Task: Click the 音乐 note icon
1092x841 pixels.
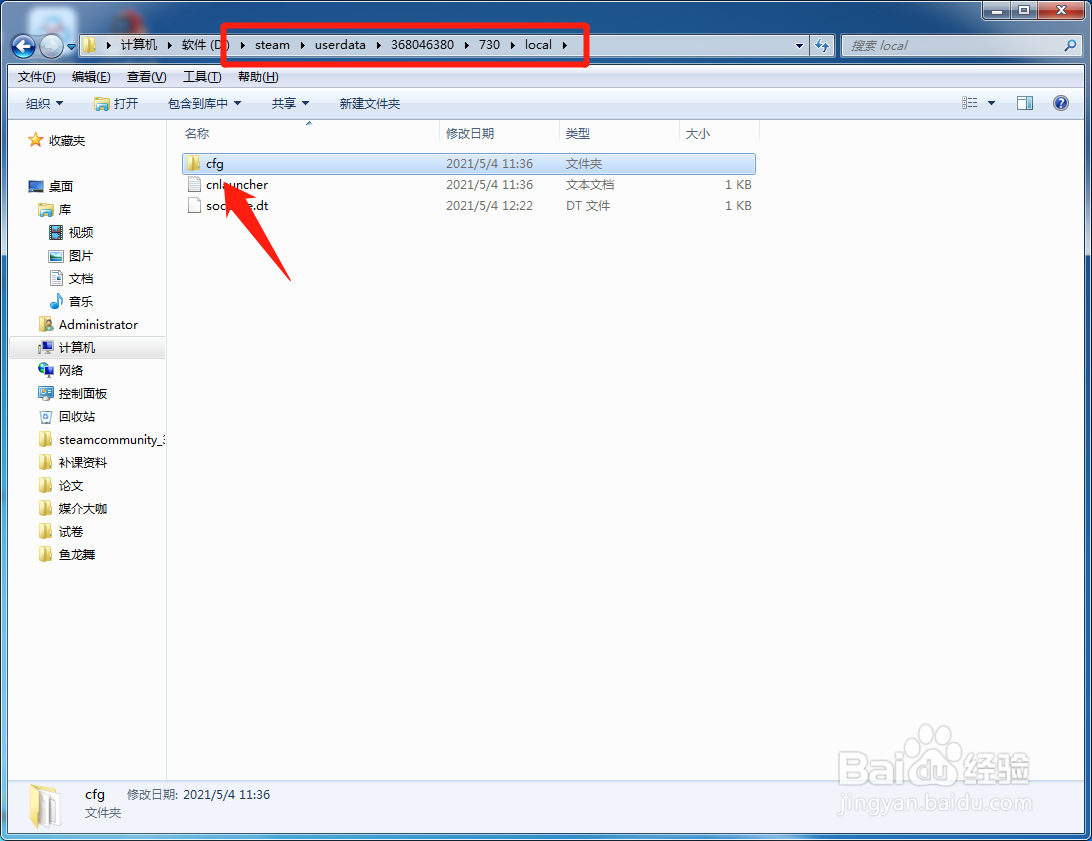Action: click(56, 301)
